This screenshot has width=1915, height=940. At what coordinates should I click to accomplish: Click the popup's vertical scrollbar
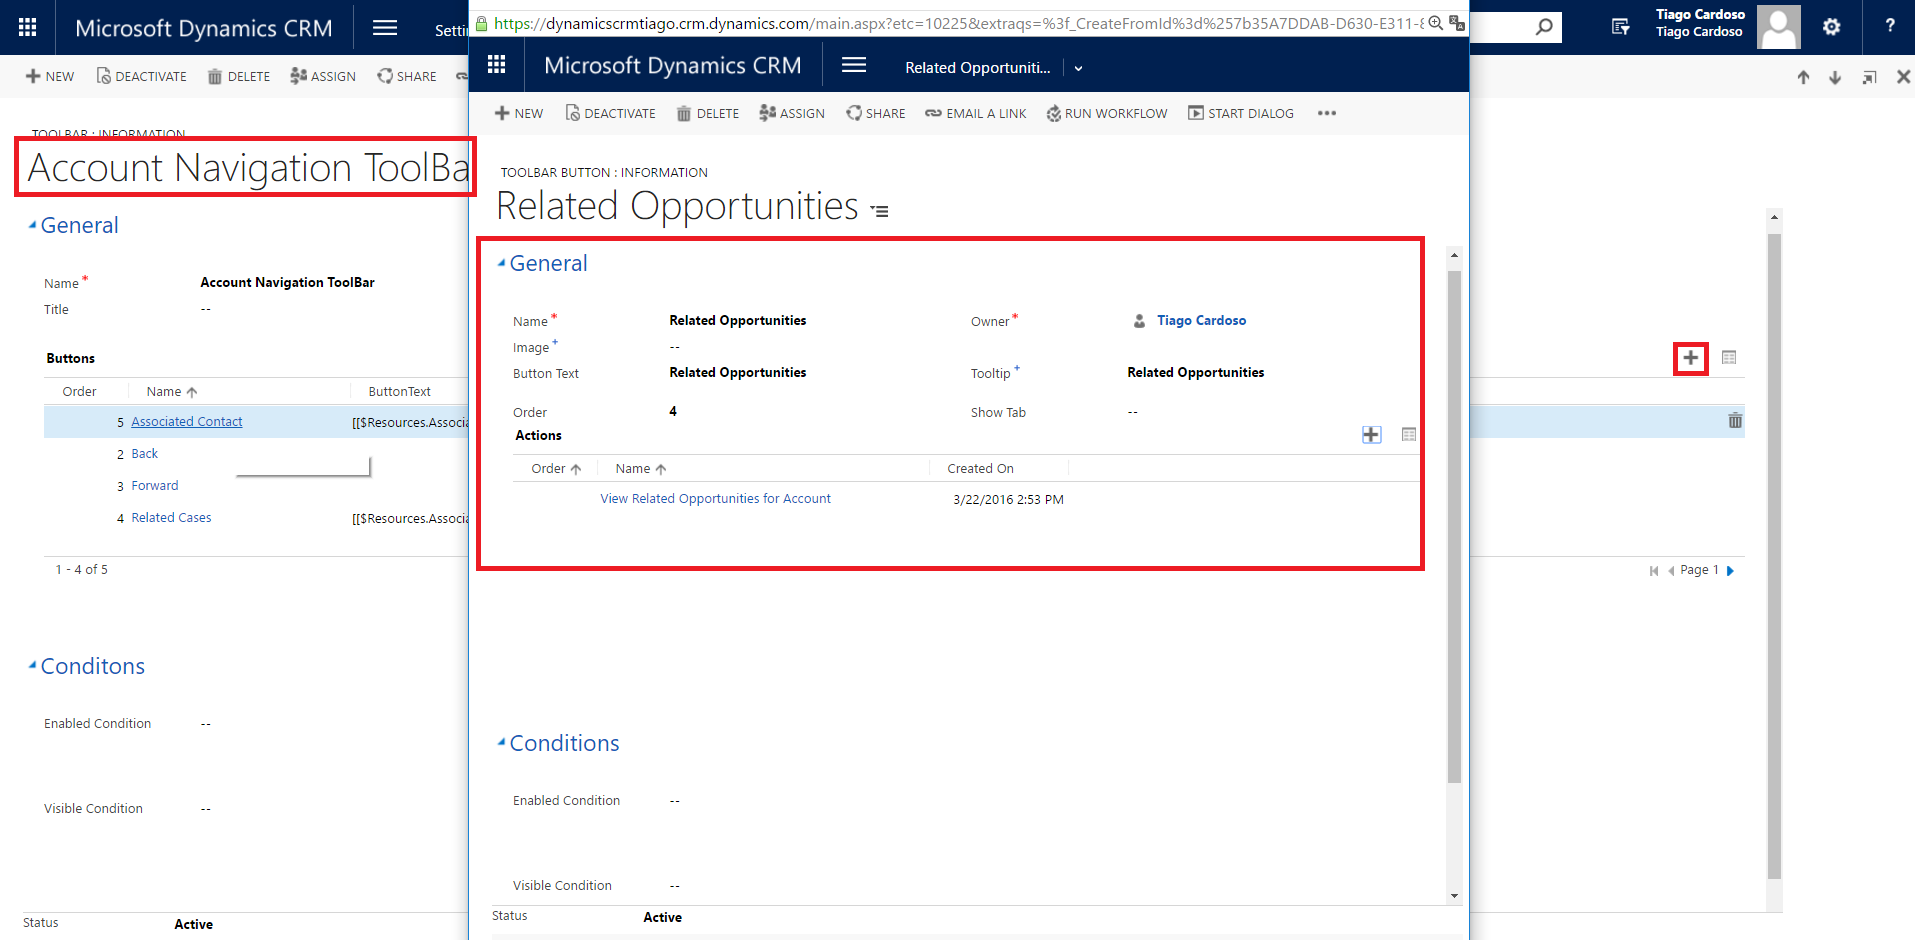click(1454, 520)
